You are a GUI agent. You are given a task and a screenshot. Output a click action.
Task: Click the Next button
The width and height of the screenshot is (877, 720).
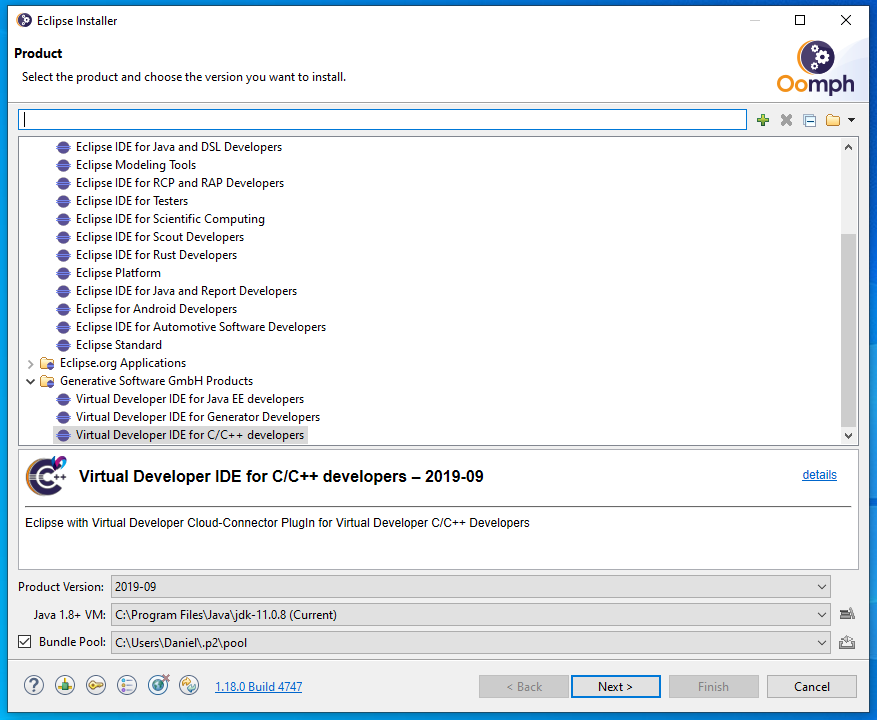pos(615,686)
